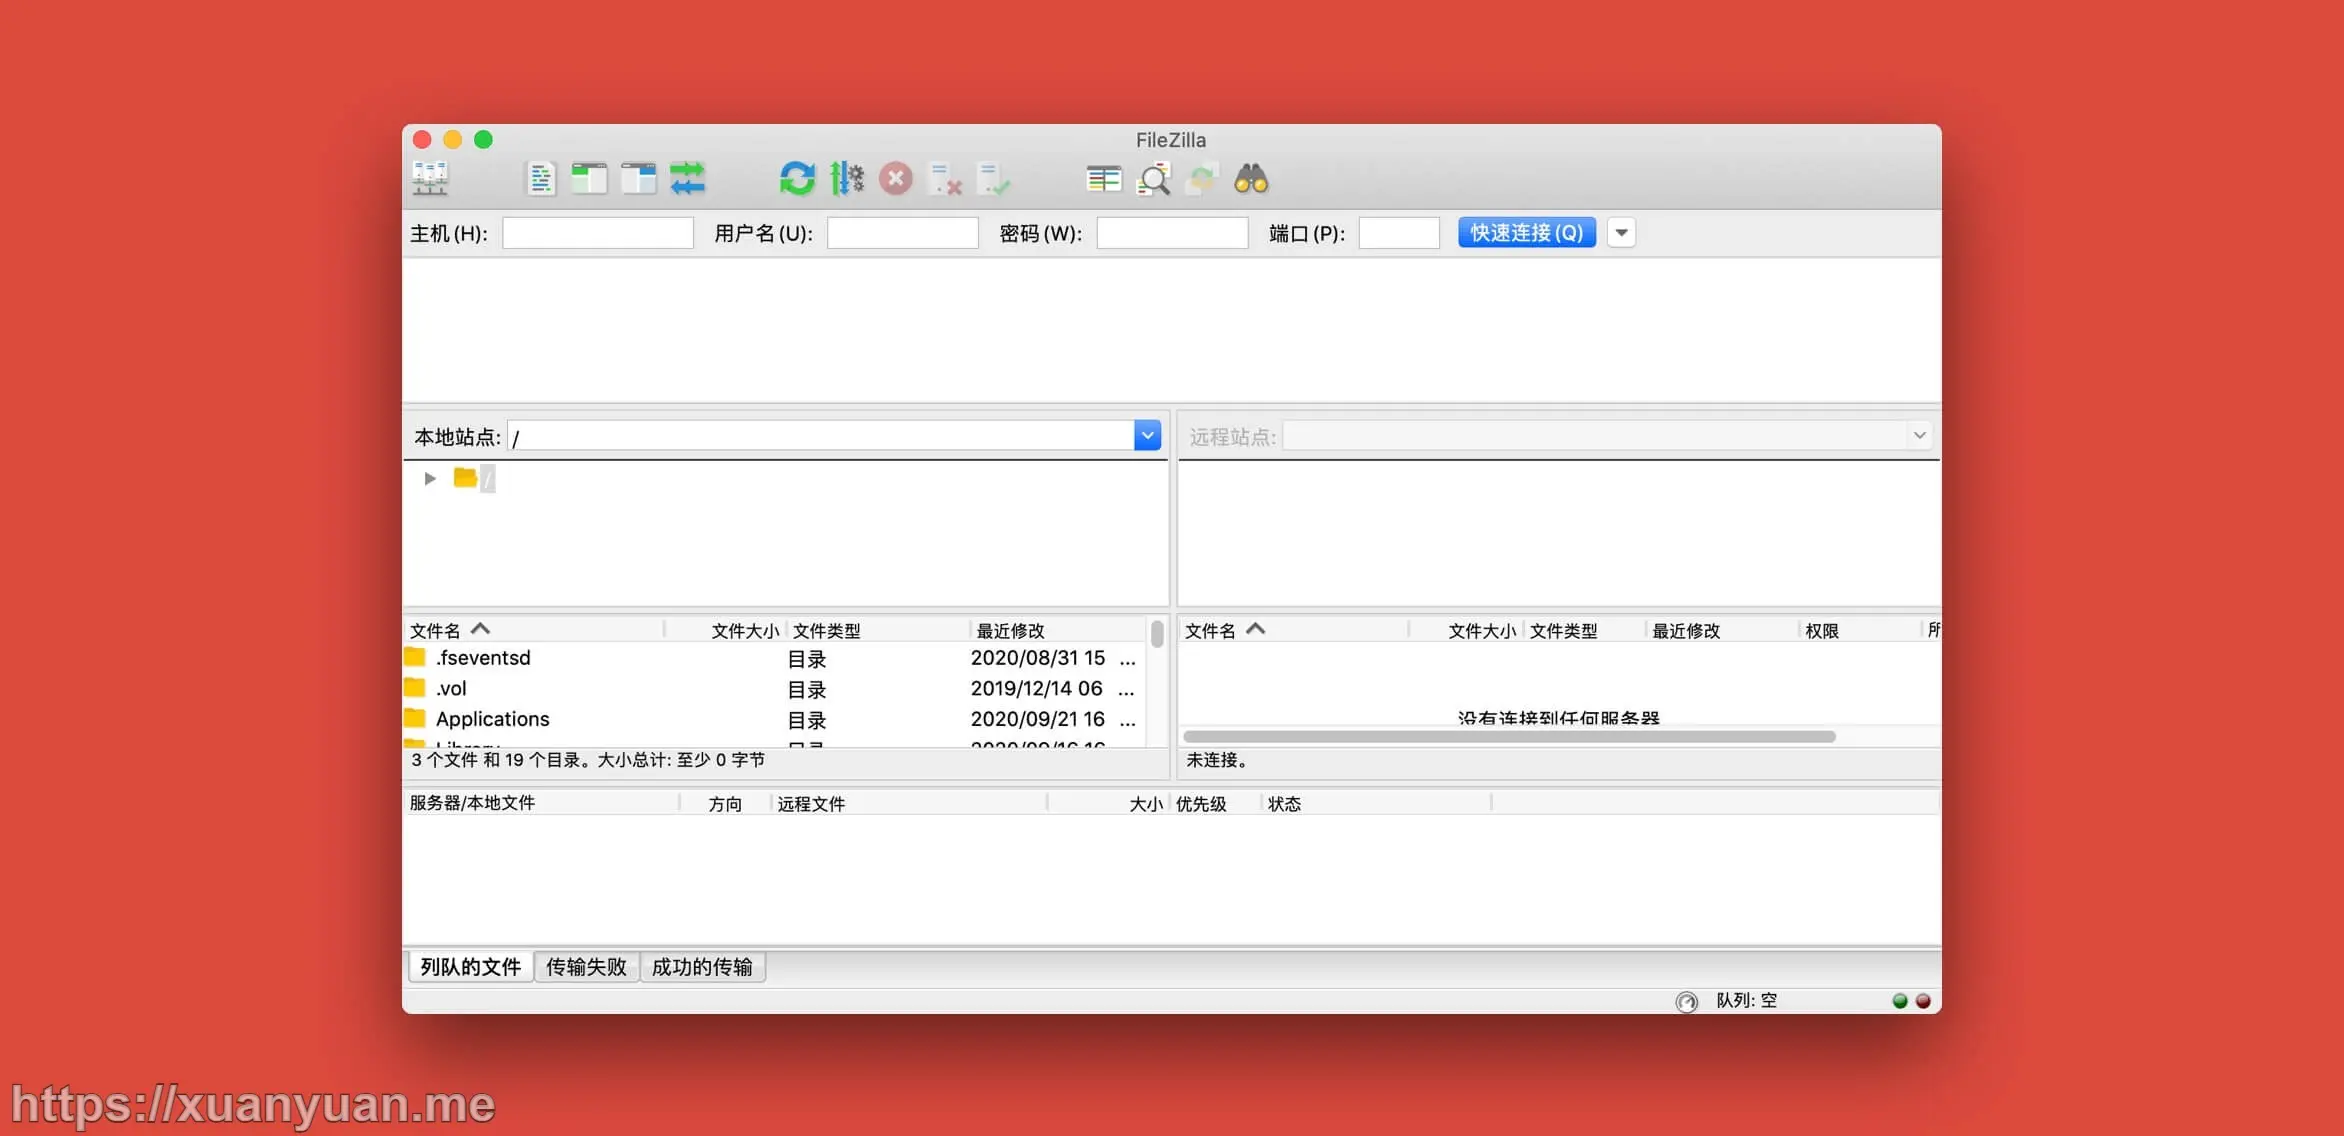Click the local file list scrollbar

pyautogui.click(x=1157, y=634)
